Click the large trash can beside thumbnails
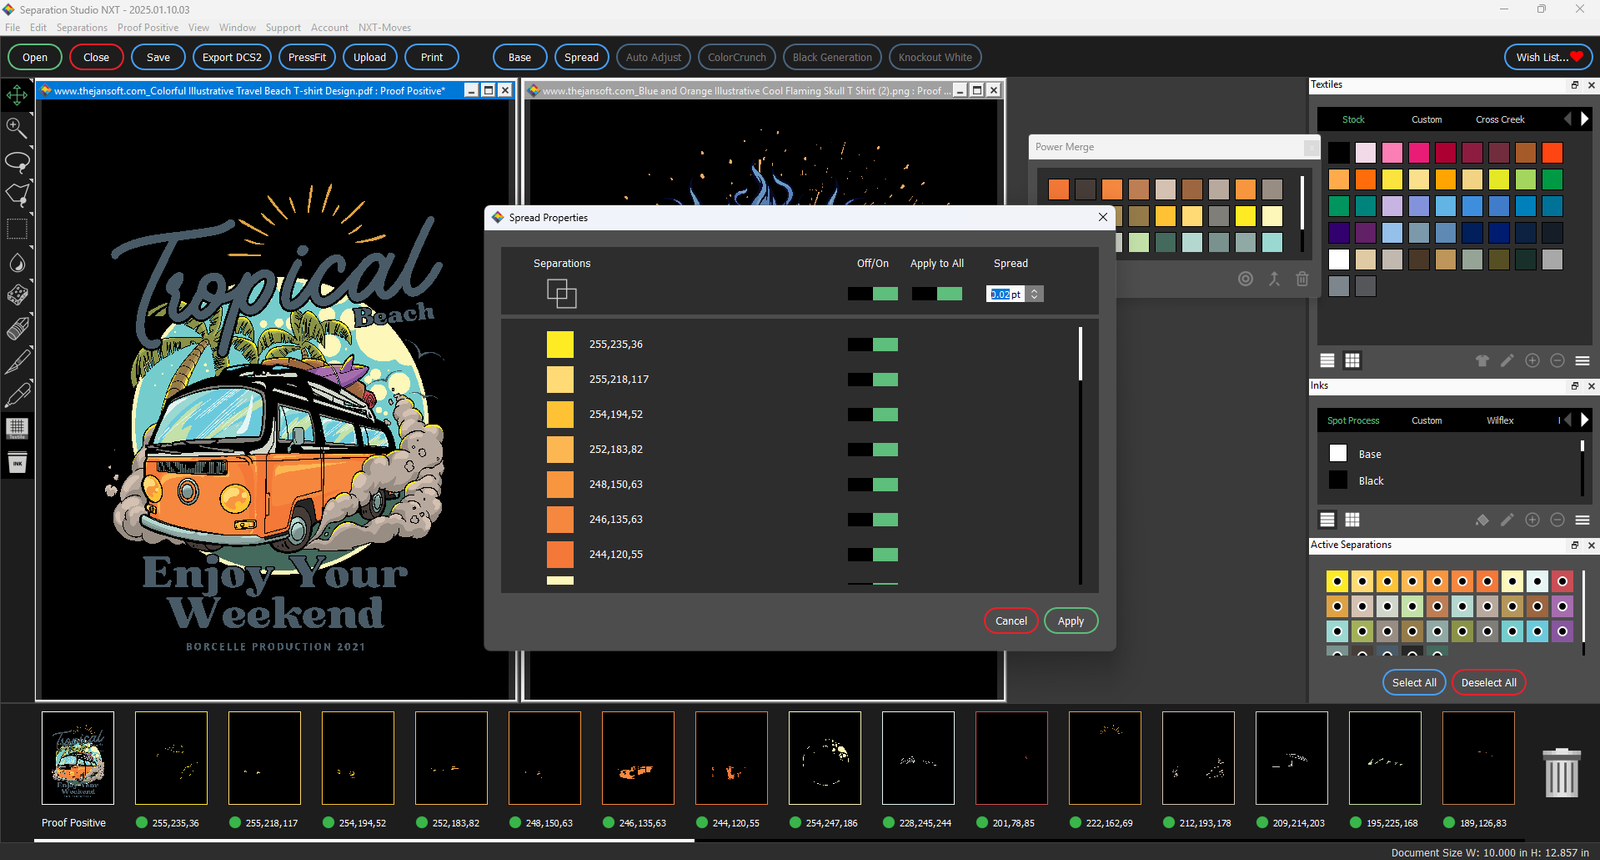Image resolution: width=1600 pixels, height=860 pixels. tap(1562, 772)
